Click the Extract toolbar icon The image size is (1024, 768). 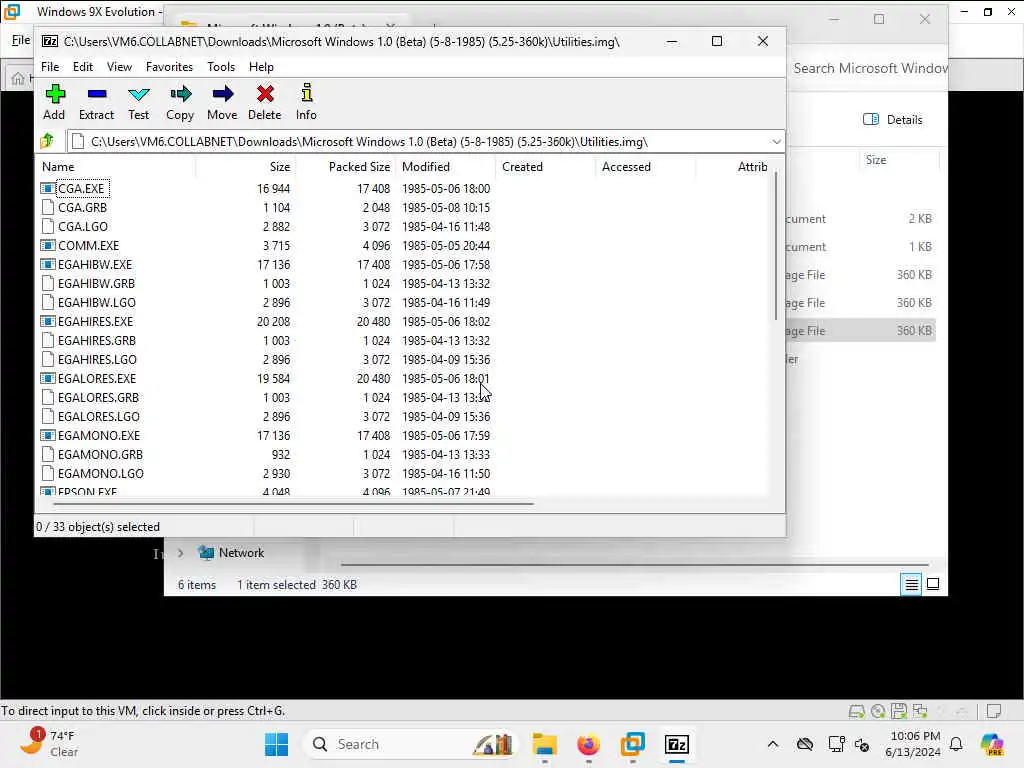coord(97,102)
